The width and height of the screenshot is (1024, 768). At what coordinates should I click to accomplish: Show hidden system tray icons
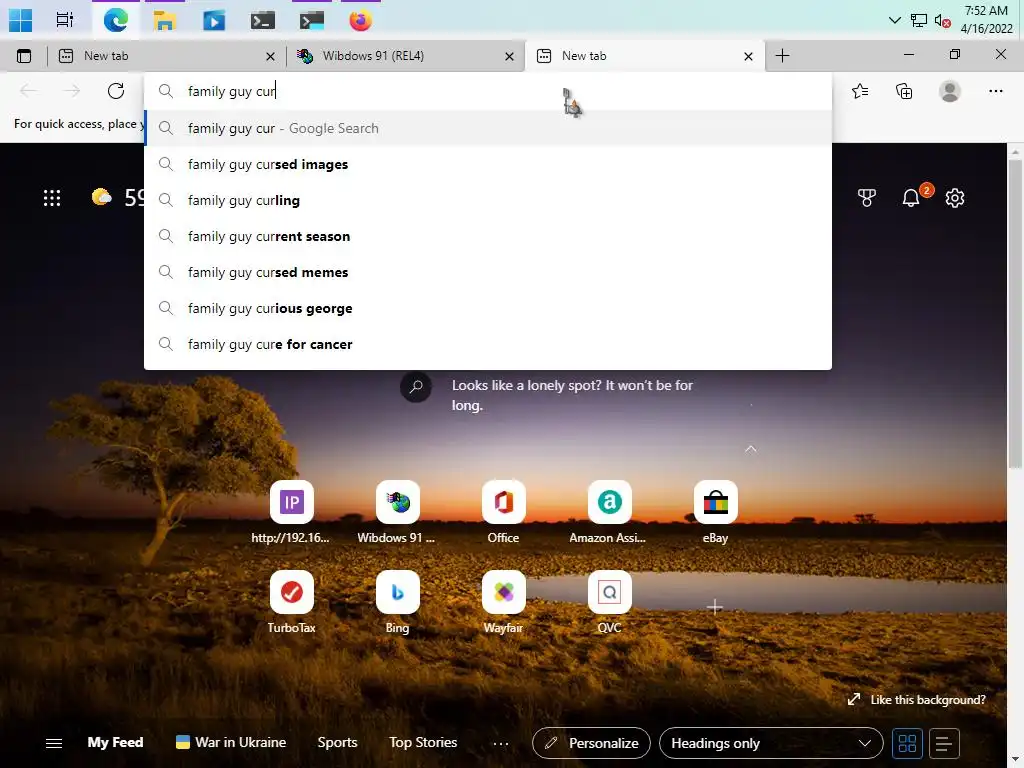pos(895,20)
